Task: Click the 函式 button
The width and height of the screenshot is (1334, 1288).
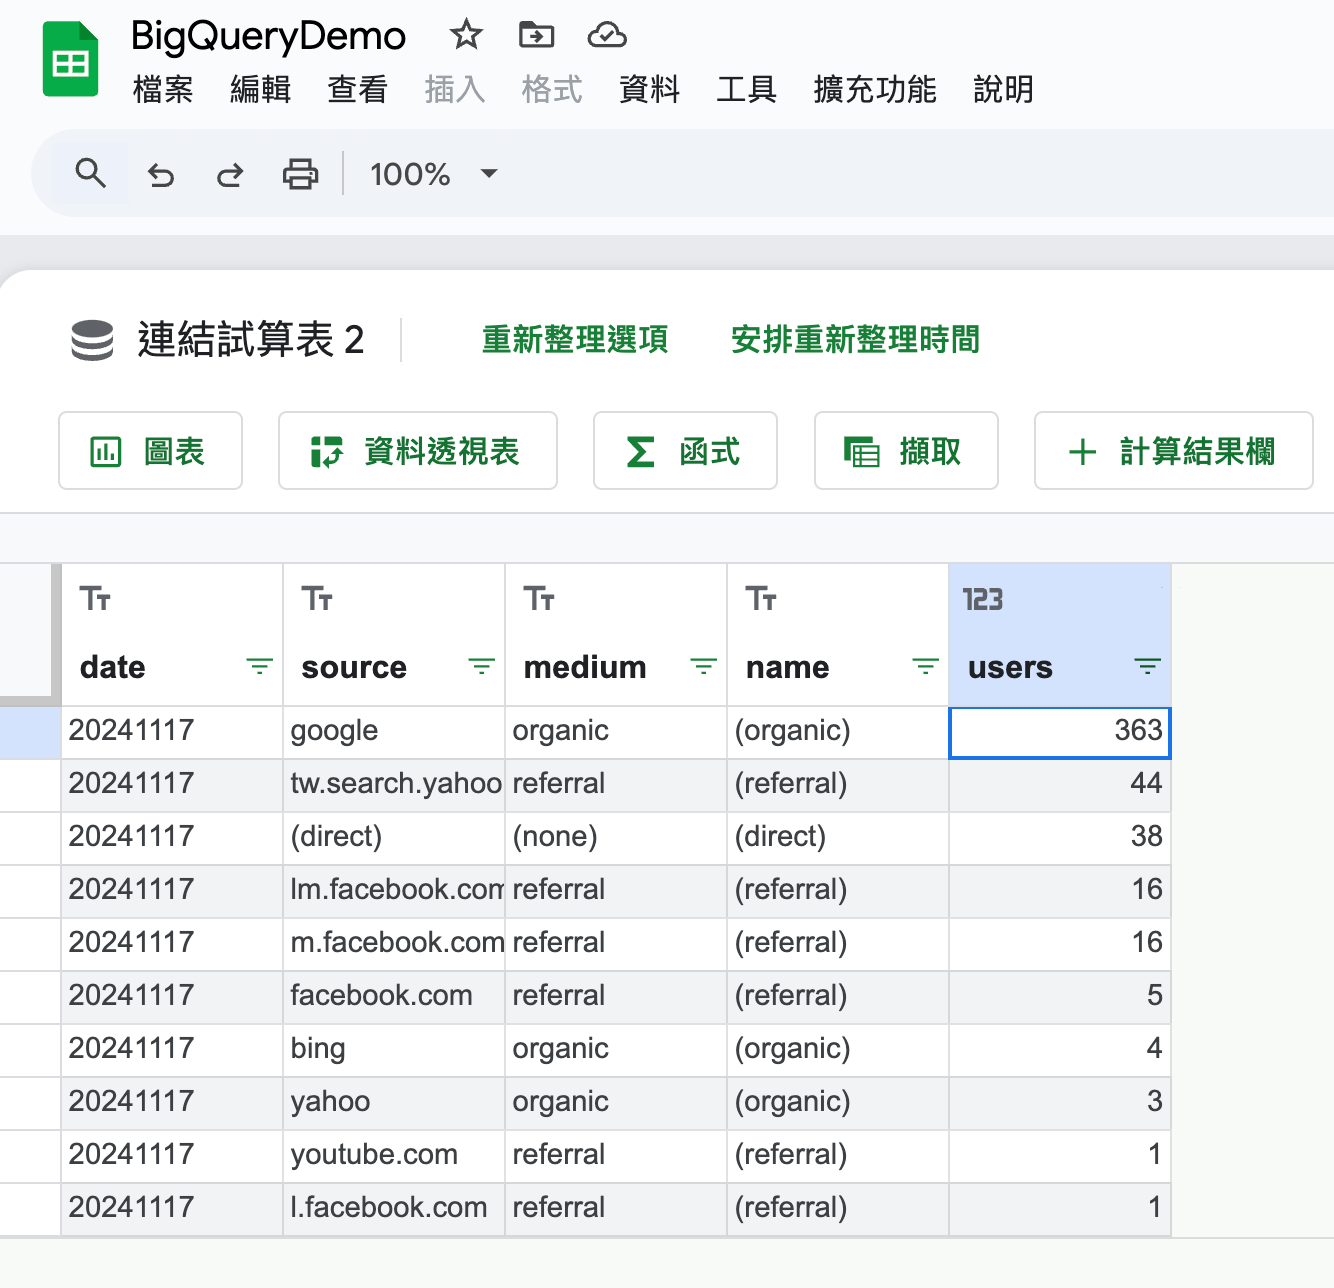Action: pos(685,451)
